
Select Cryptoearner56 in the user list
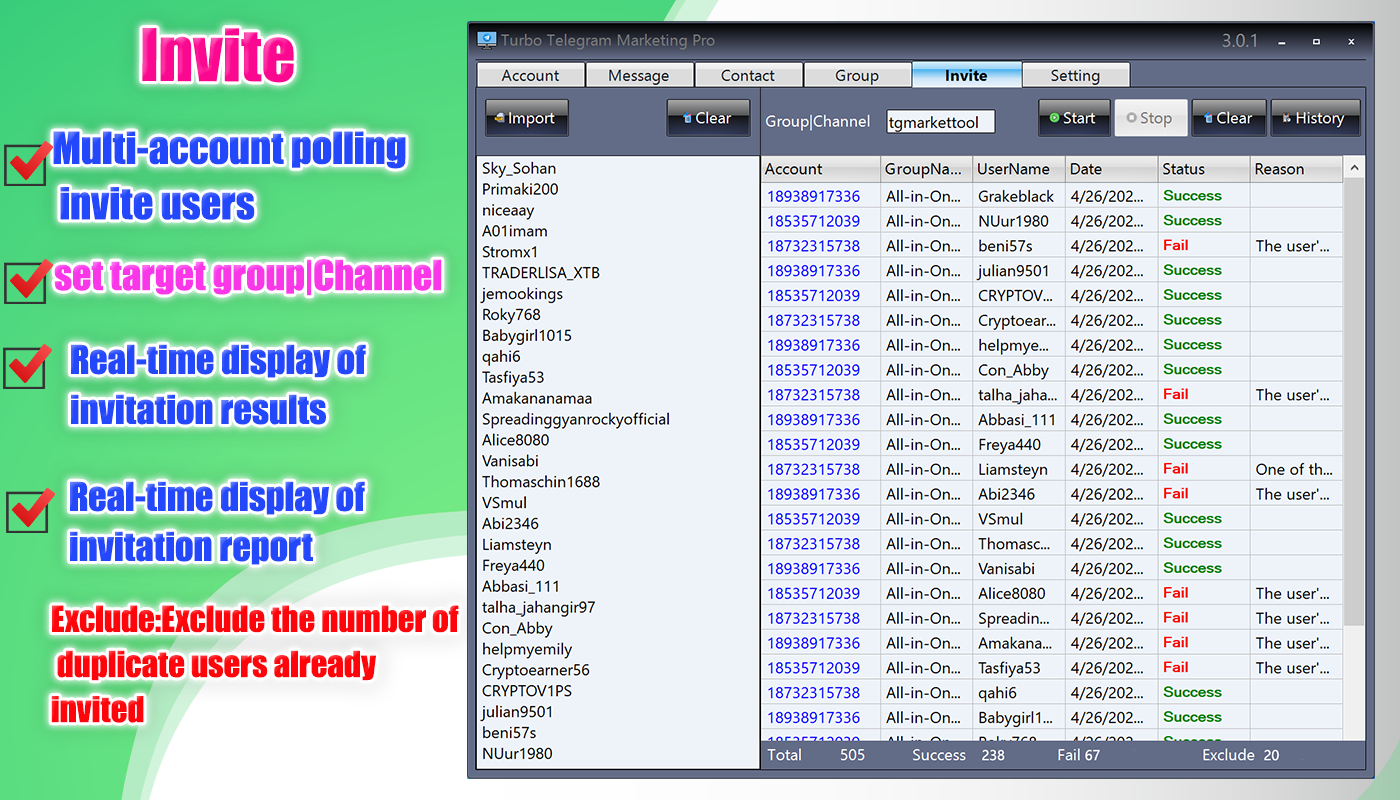pyautogui.click(x=536, y=670)
